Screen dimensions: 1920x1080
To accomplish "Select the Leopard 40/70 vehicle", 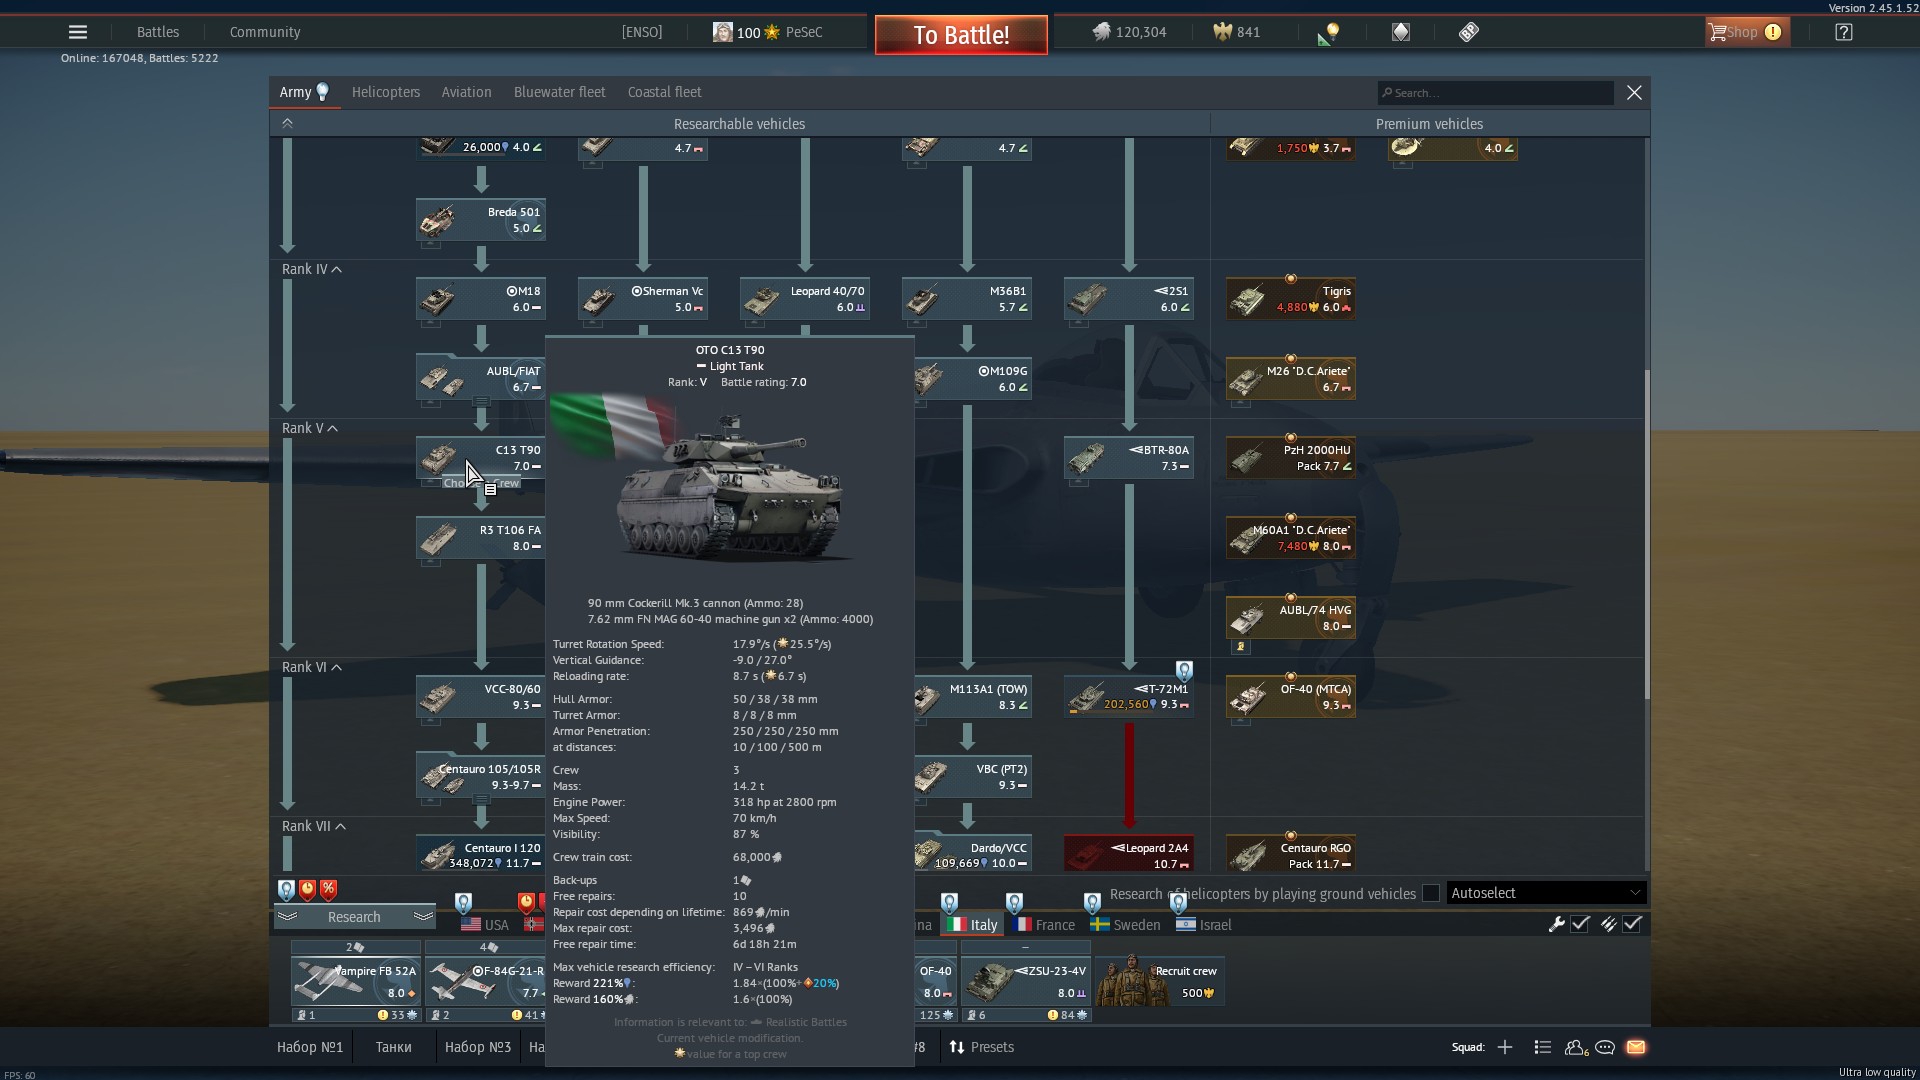I will pos(805,299).
